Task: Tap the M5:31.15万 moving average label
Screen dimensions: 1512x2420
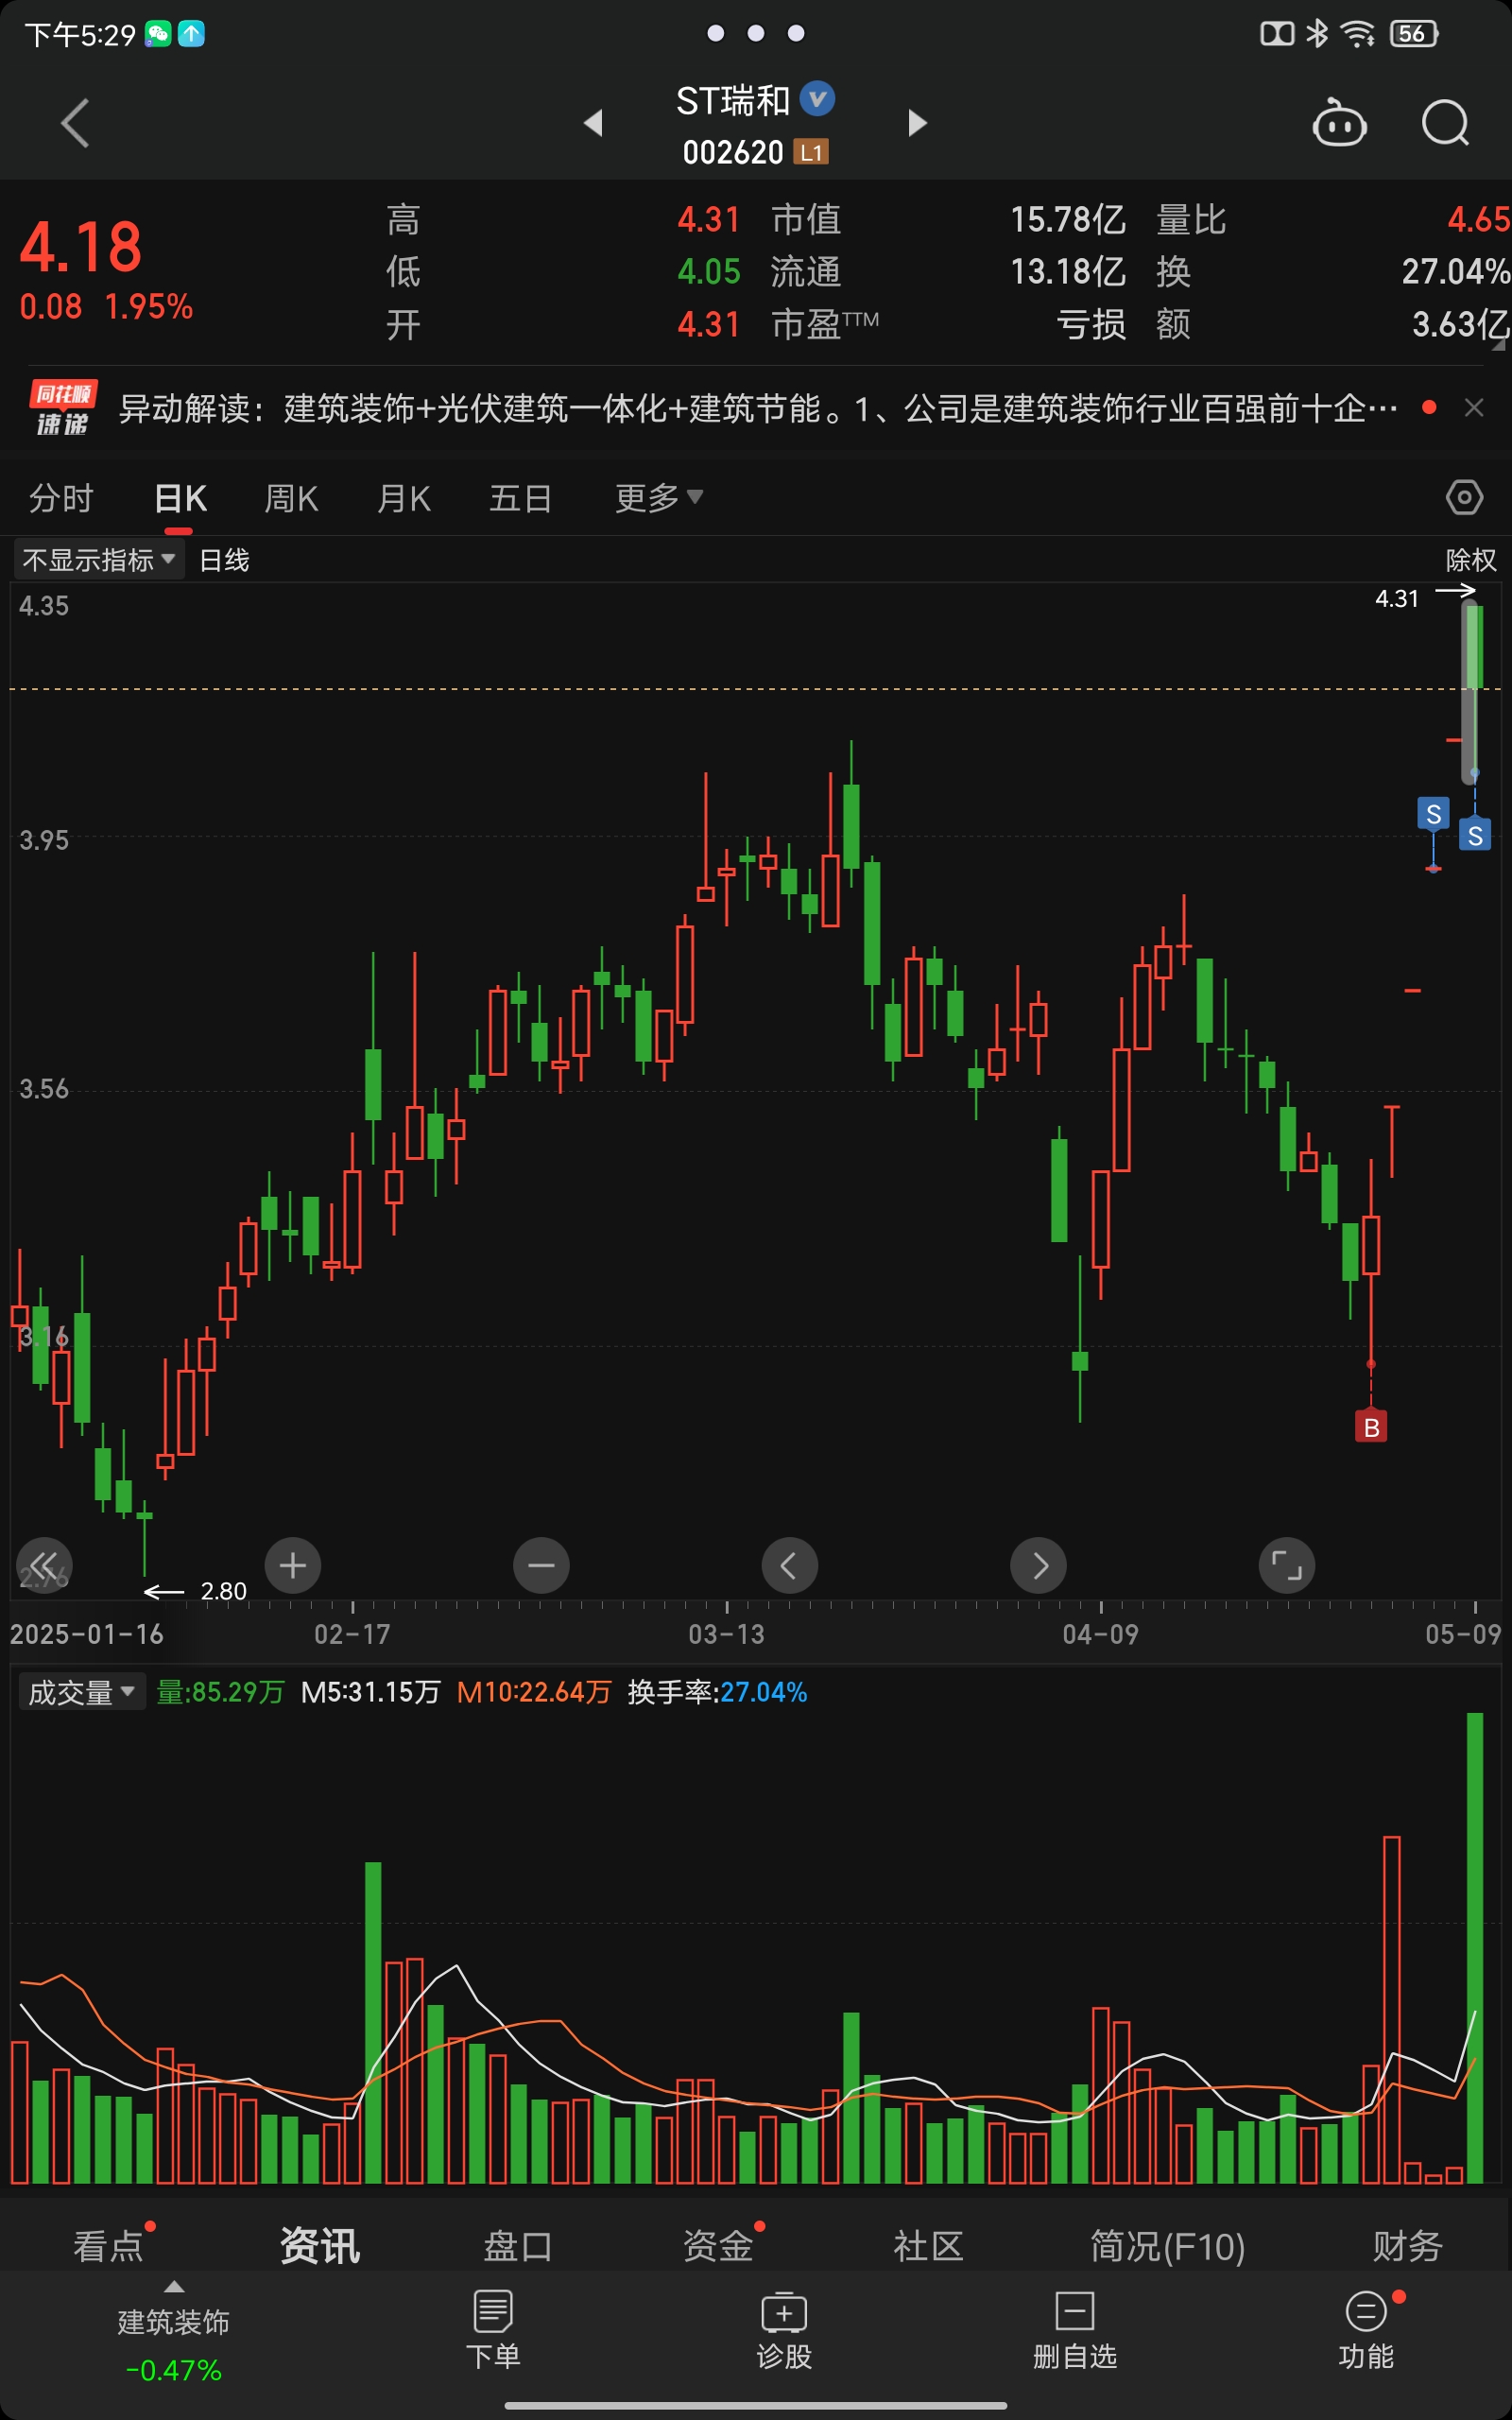Action: click(371, 1692)
